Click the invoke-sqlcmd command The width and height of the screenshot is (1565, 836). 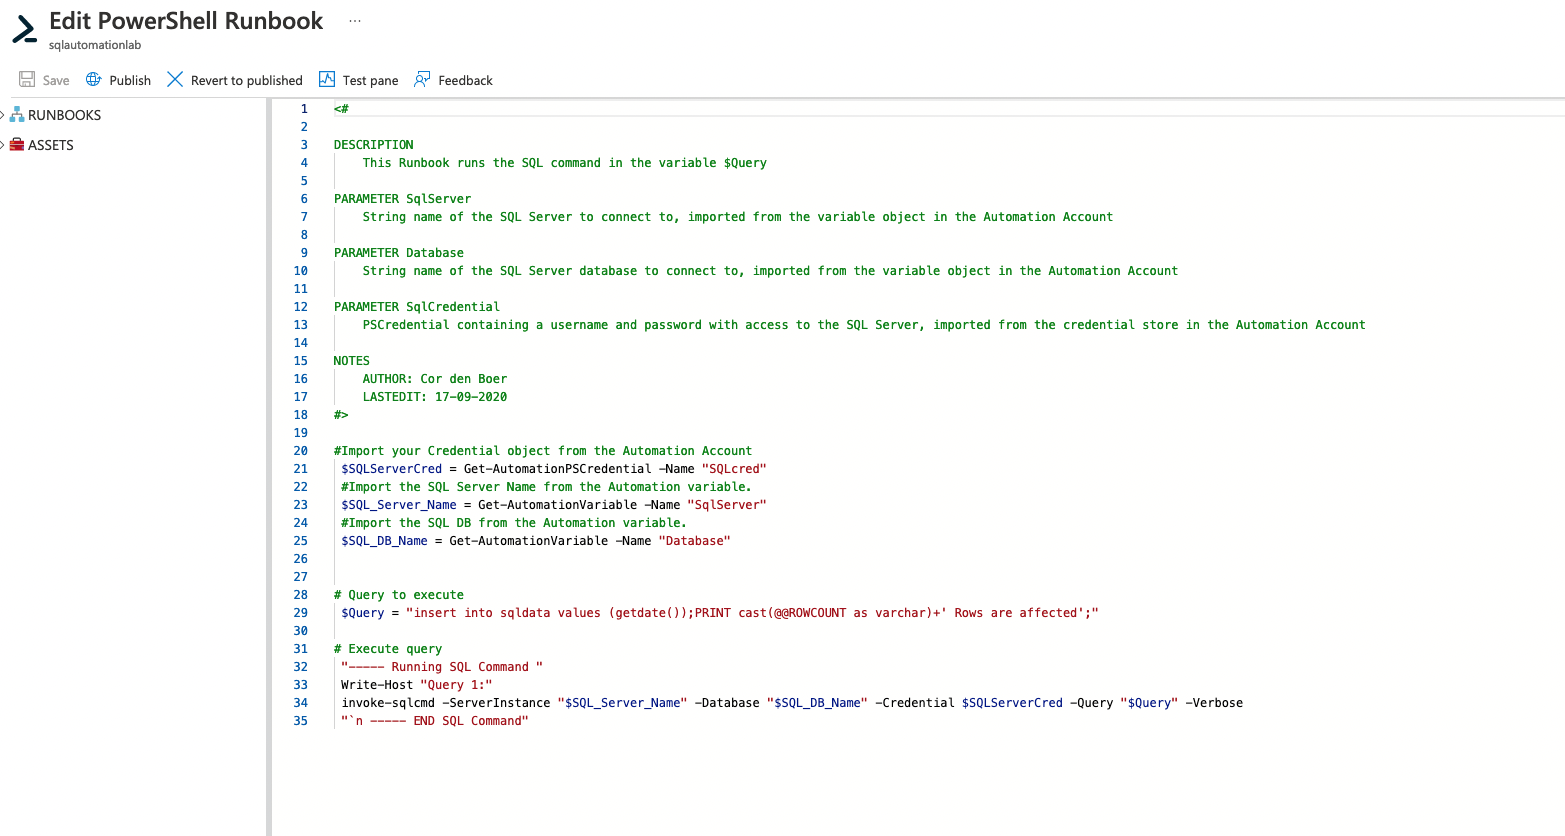coord(387,703)
